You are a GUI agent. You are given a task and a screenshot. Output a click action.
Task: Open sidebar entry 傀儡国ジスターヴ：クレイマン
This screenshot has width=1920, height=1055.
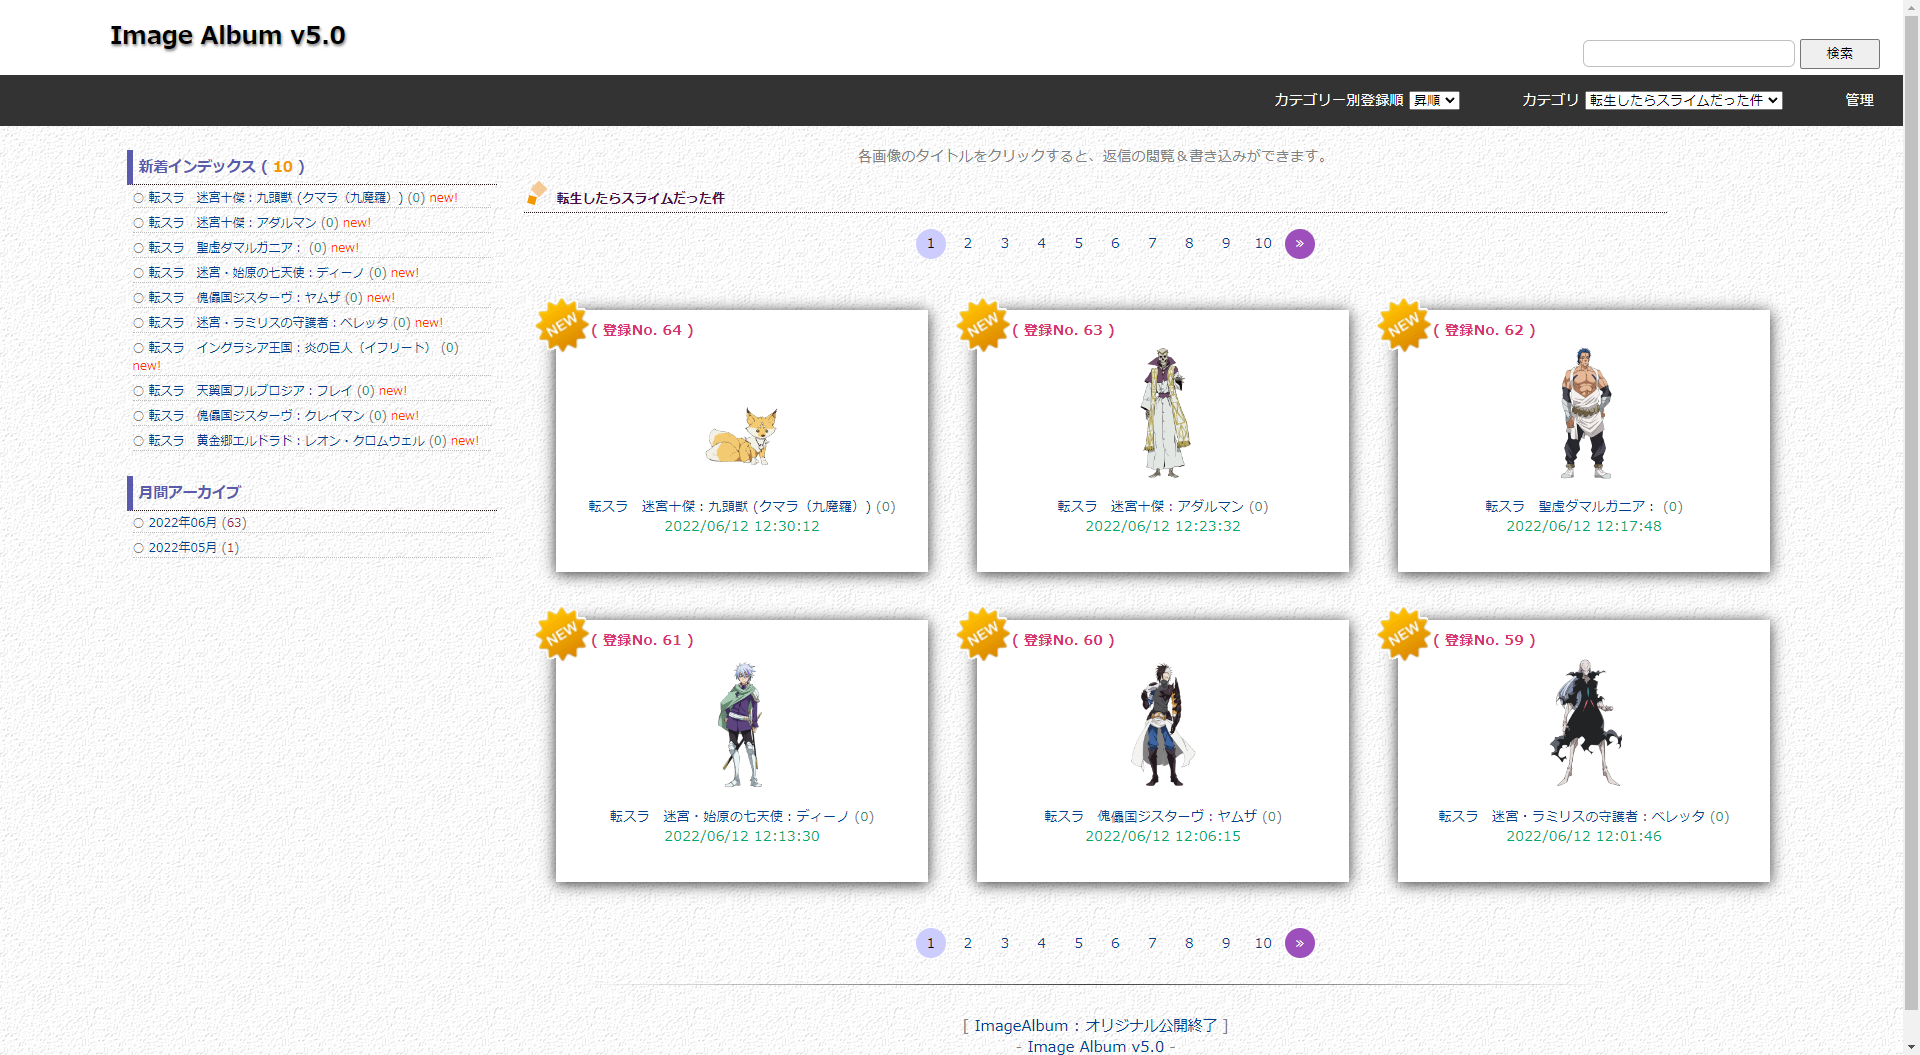click(257, 416)
